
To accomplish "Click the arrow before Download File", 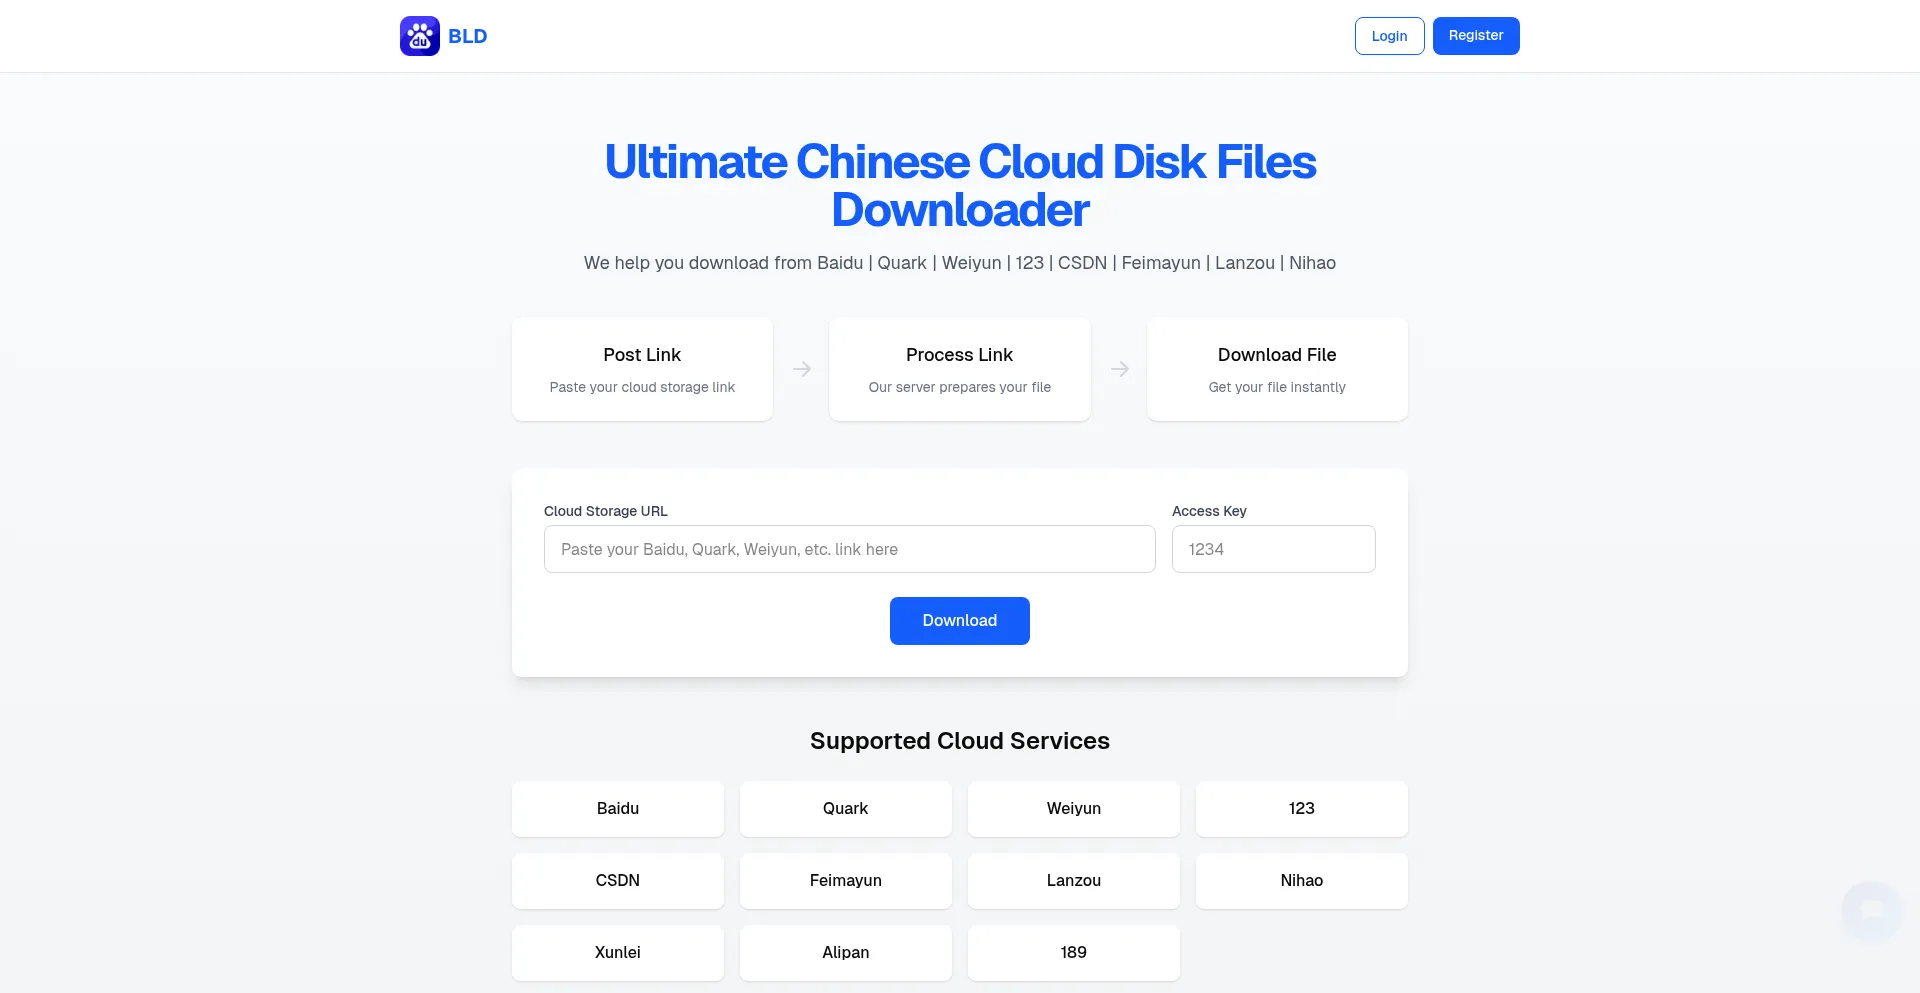I will tap(1119, 369).
